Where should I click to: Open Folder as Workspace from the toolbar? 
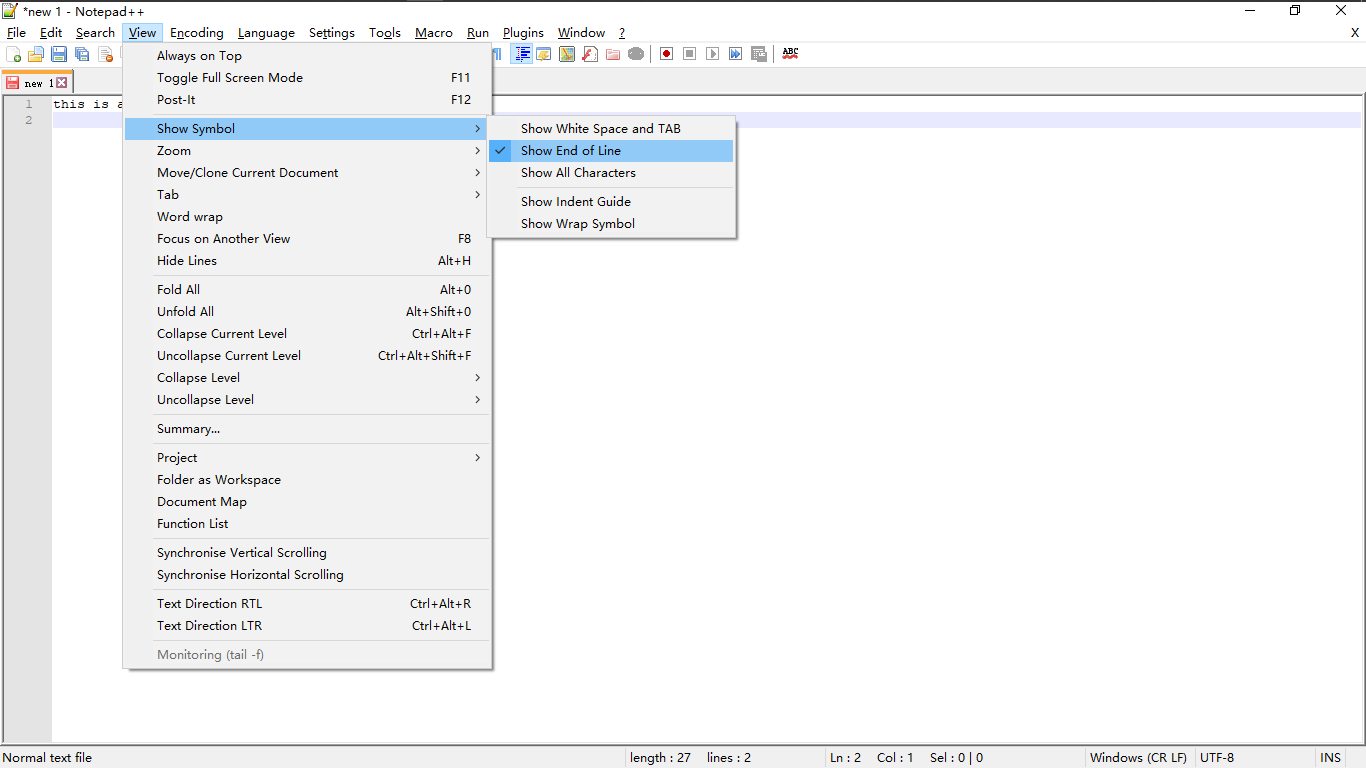click(x=613, y=53)
